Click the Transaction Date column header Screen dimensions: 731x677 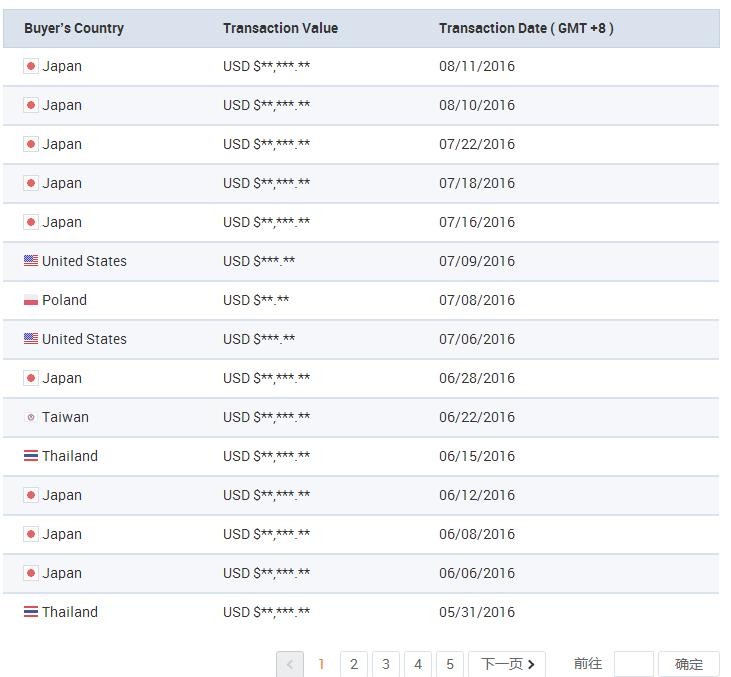[x=526, y=28]
